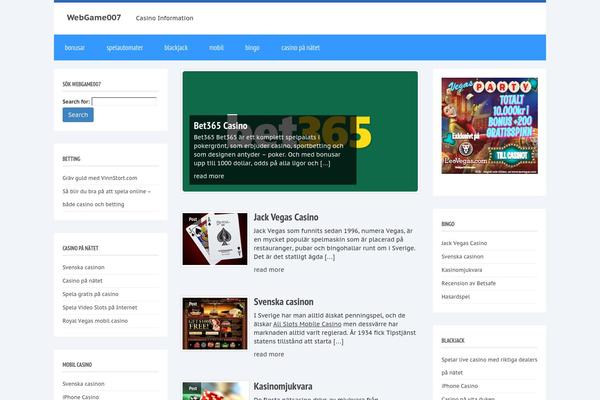Open Spelar live casino med riktiga dealers link

click(489, 366)
